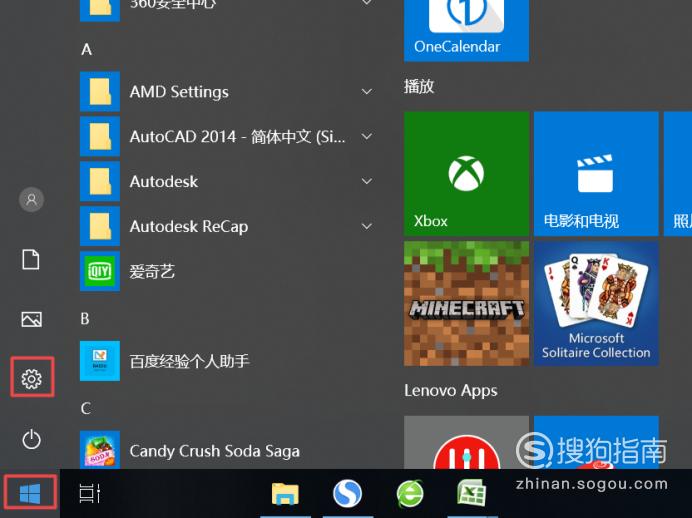Open the red Lenovo Apps tile
The height and width of the screenshot is (518, 692).
[466, 443]
